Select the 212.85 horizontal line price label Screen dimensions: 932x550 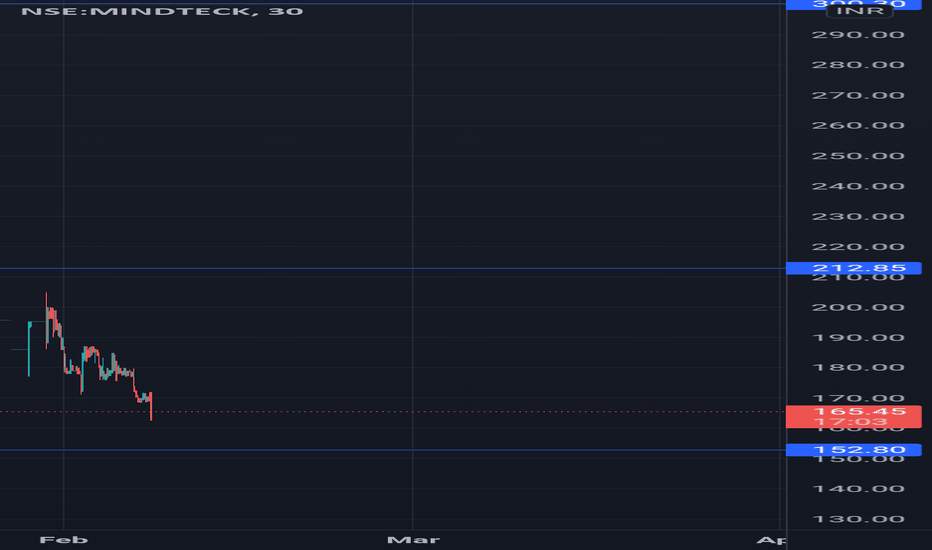click(x=854, y=268)
